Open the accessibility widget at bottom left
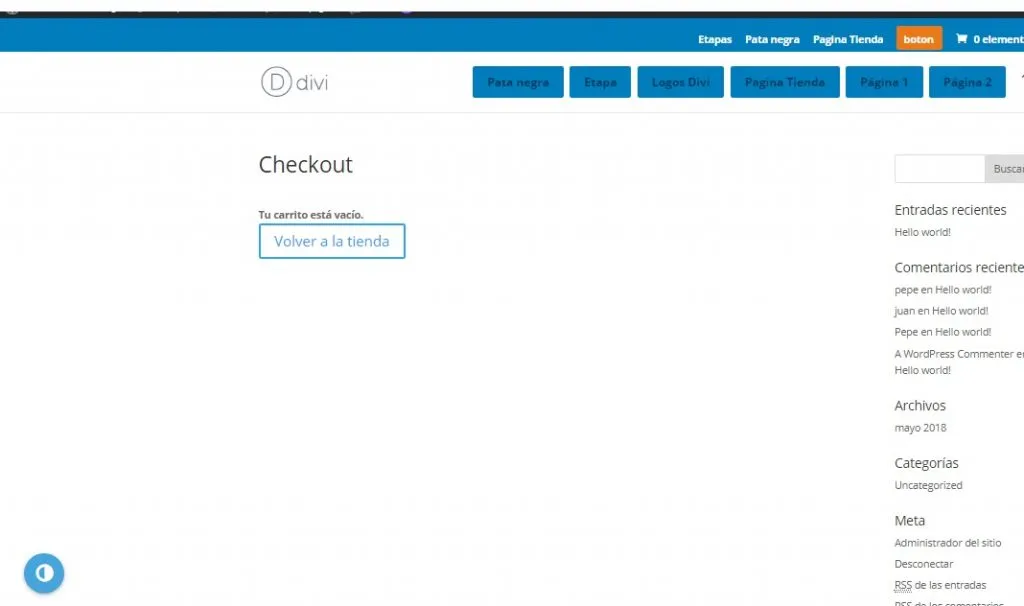Viewport: 1024px width, 606px height. click(x=43, y=573)
